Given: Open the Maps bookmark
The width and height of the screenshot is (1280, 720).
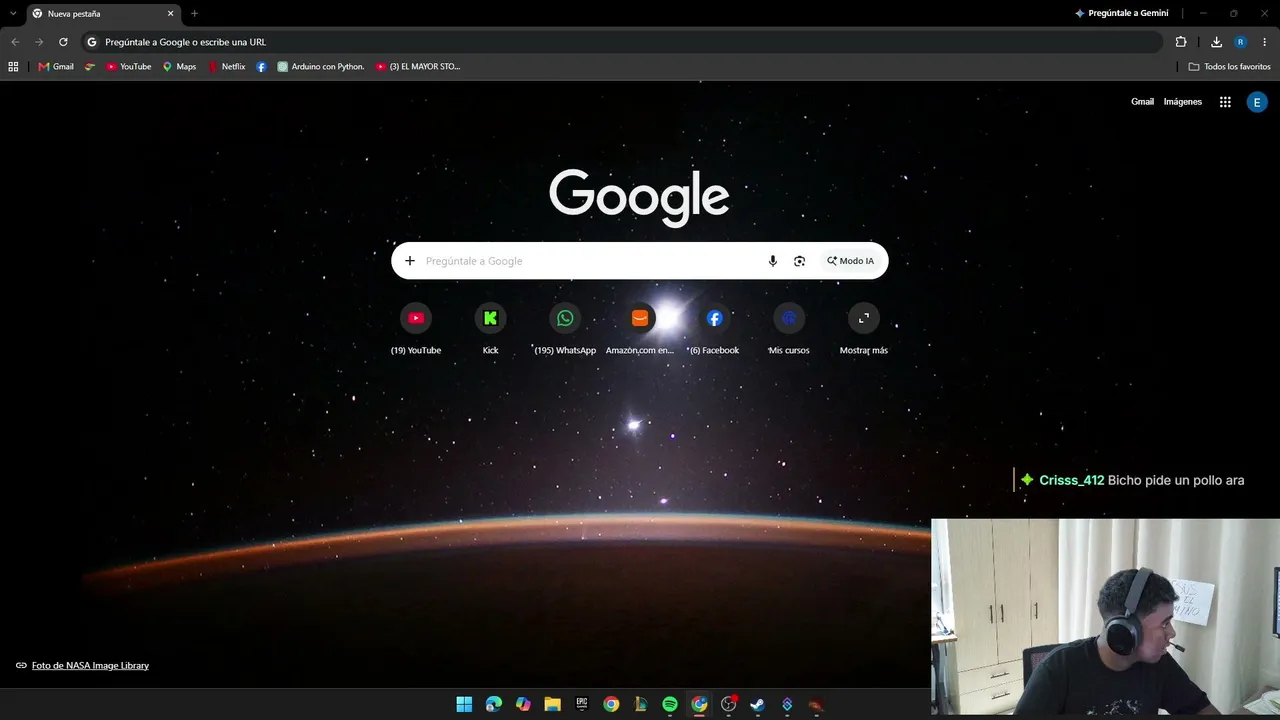Looking at the screenshot, I should [180, 67].
